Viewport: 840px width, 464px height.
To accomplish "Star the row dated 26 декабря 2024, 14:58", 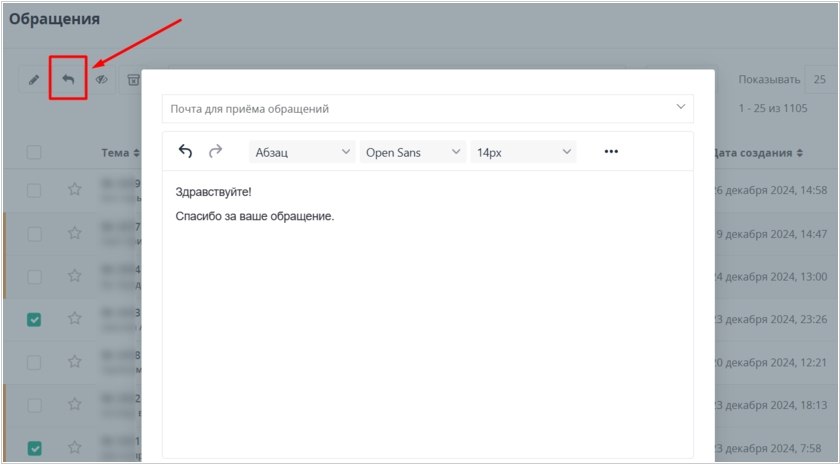I will [74, 189].
